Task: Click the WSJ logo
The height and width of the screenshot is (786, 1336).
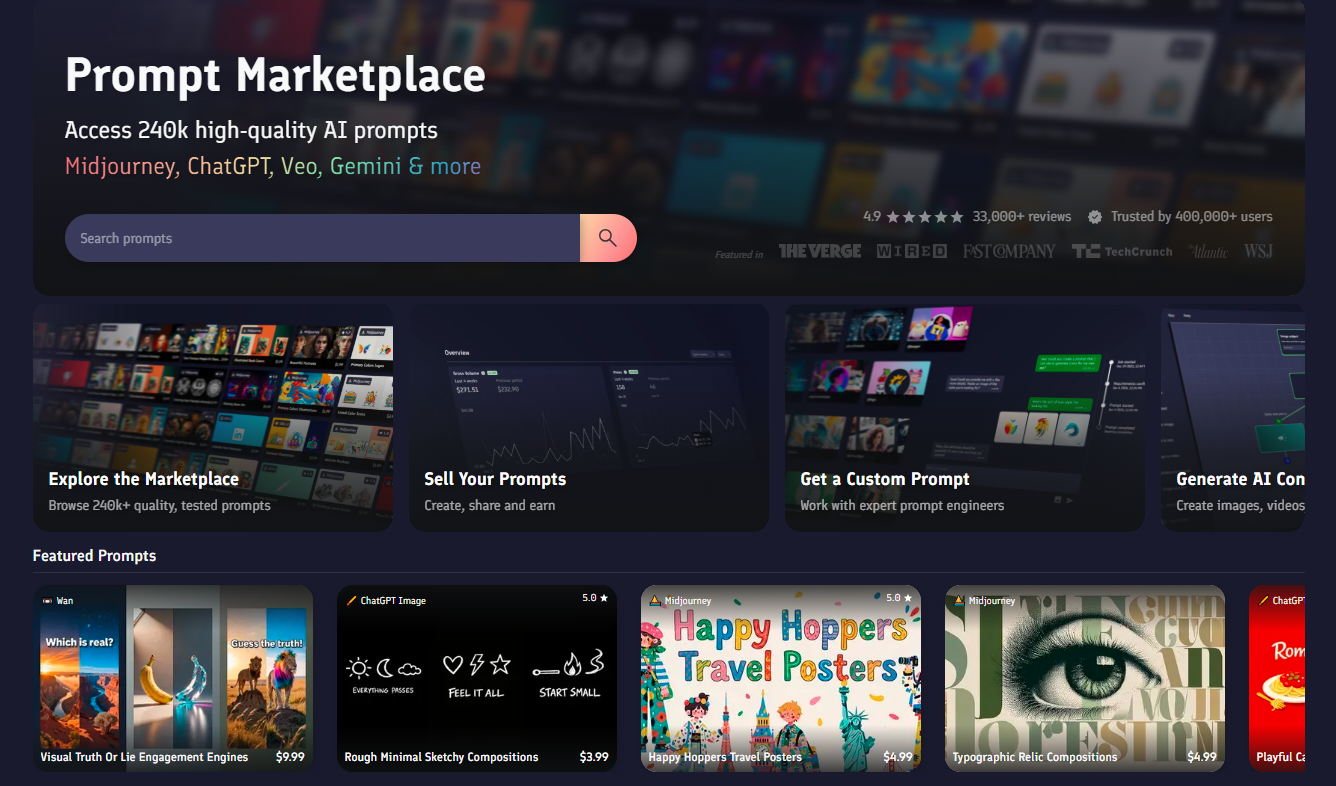Action: (x=1259, y=252)
